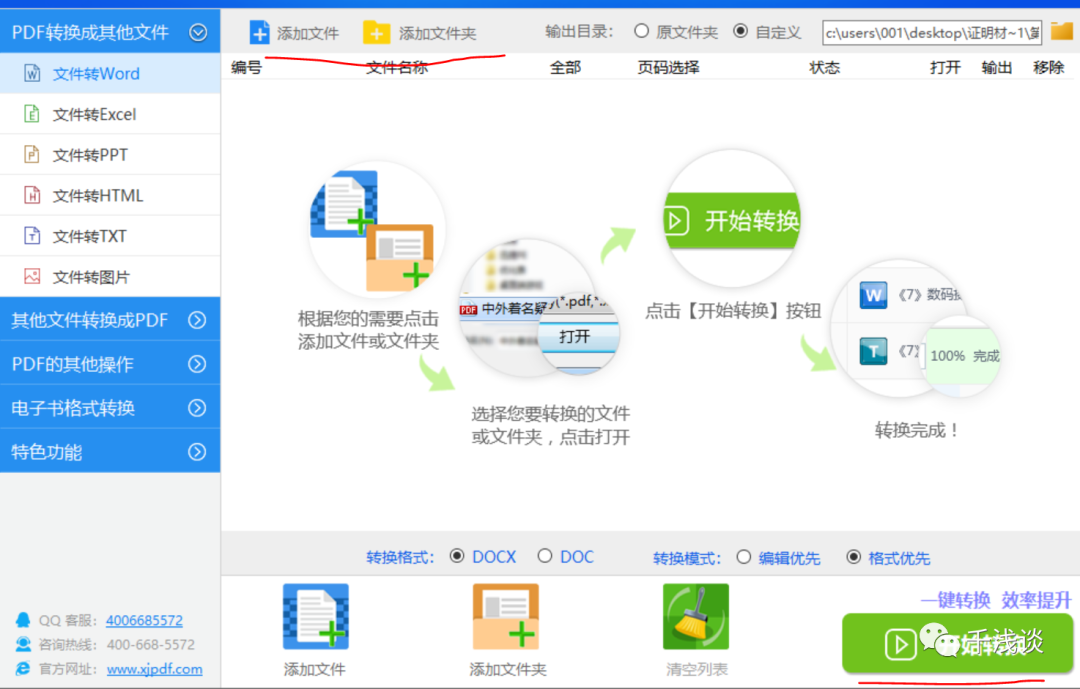Click the top Add File plus icon
The width and height of the screenshot is (1080, 689).
point(259,32)
